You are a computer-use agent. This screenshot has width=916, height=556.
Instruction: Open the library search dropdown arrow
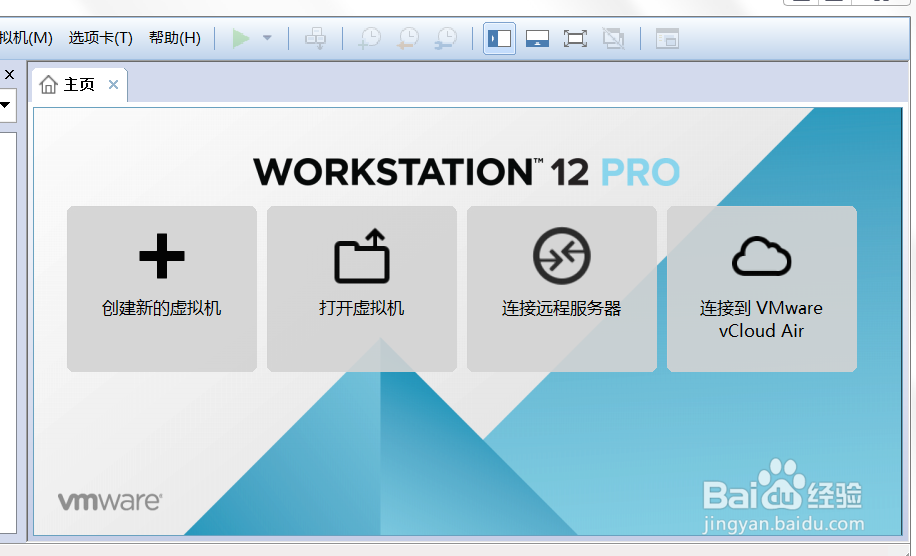pos(6,105)
